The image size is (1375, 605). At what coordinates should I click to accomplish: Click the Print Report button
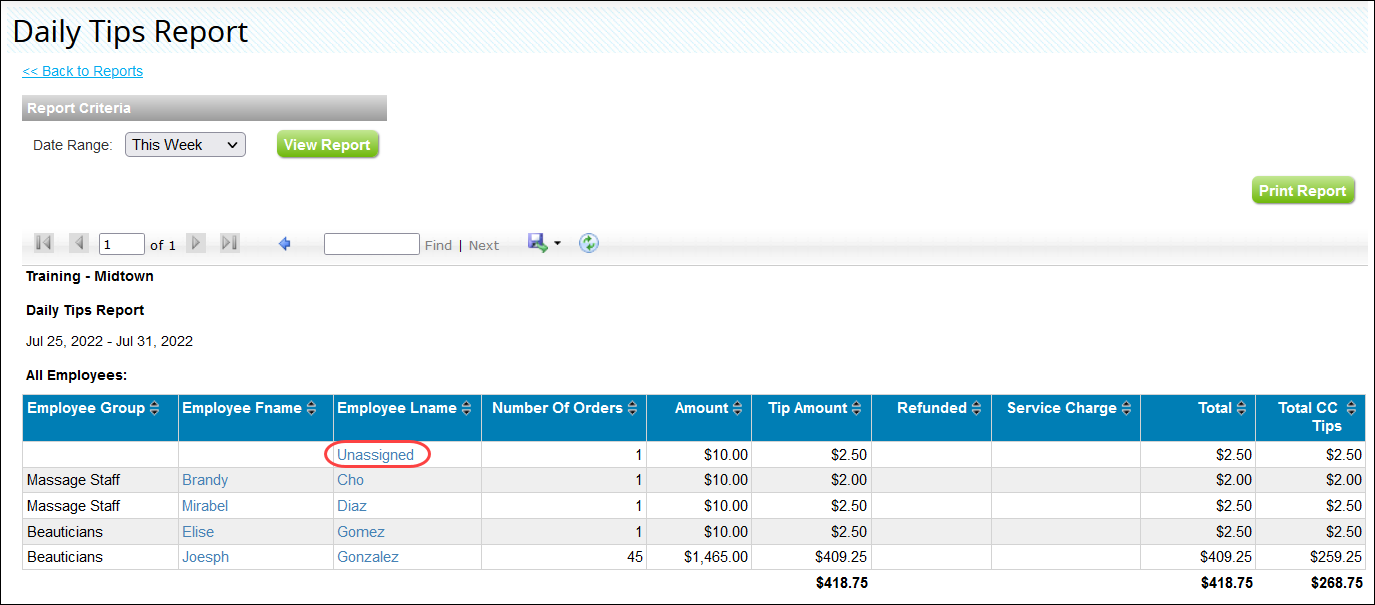click(1303, 191)
